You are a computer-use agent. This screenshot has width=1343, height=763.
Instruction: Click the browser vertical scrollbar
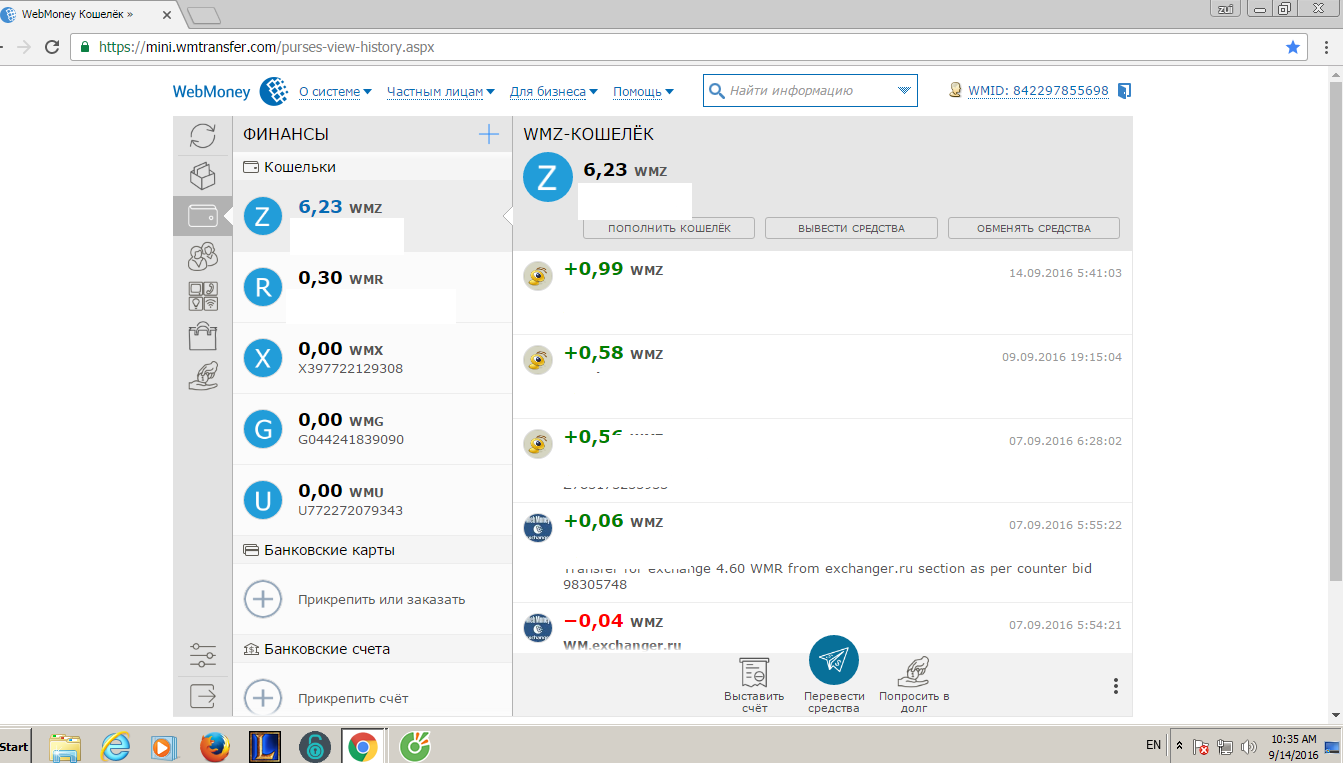tap(1335, 330)
